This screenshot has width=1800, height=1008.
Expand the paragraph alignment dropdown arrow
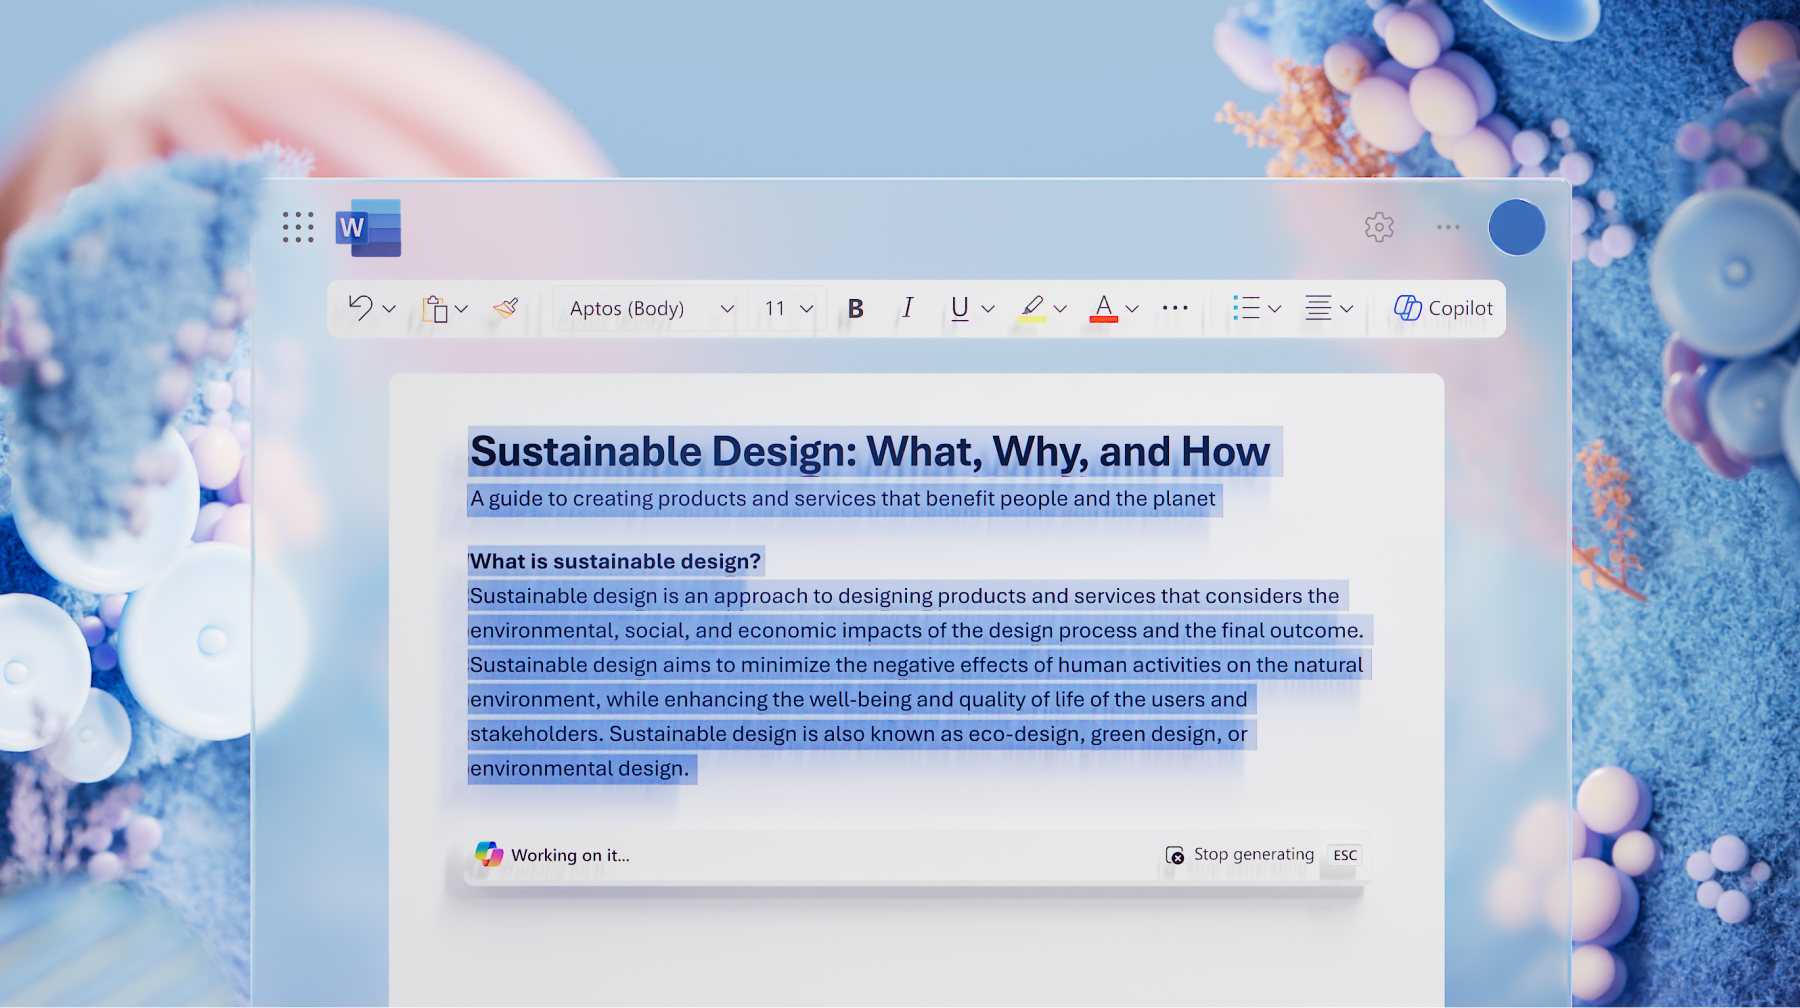(1347, 309)
